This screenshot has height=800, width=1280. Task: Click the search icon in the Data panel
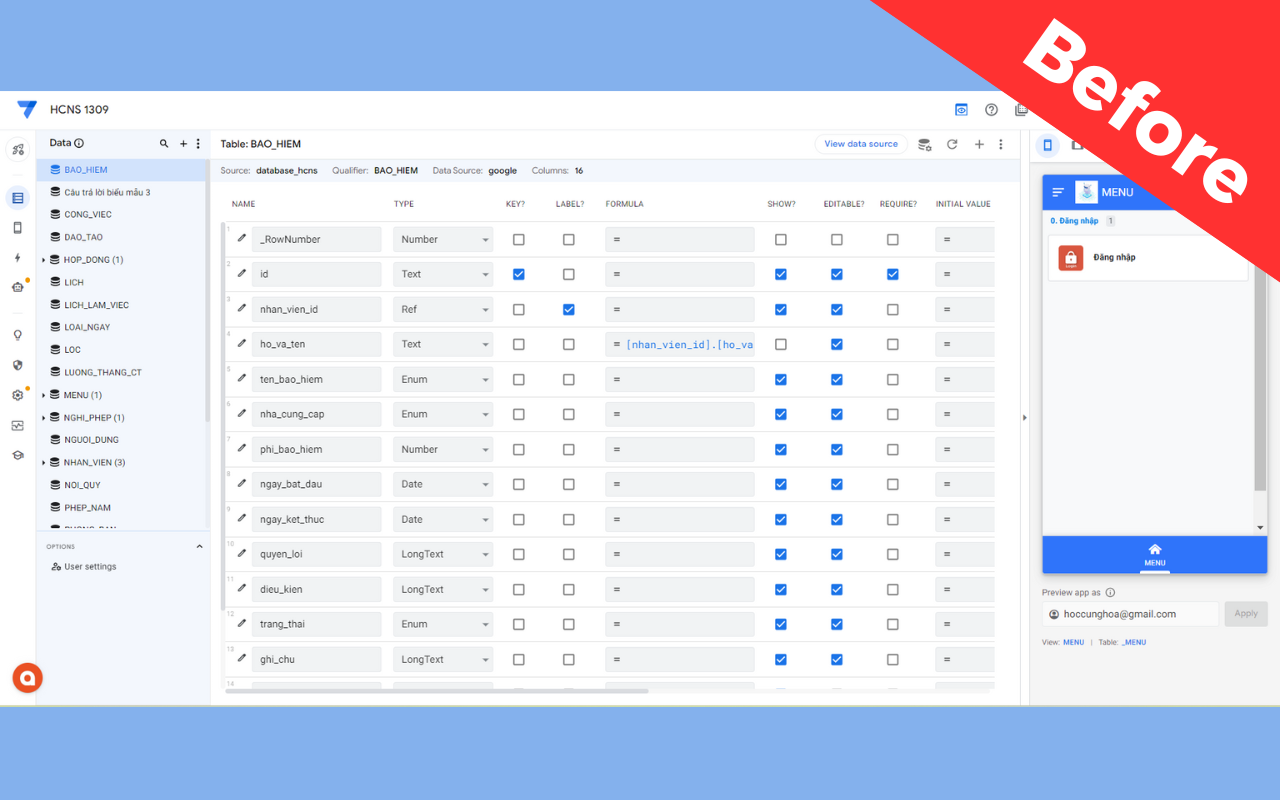tap(164, 144)
